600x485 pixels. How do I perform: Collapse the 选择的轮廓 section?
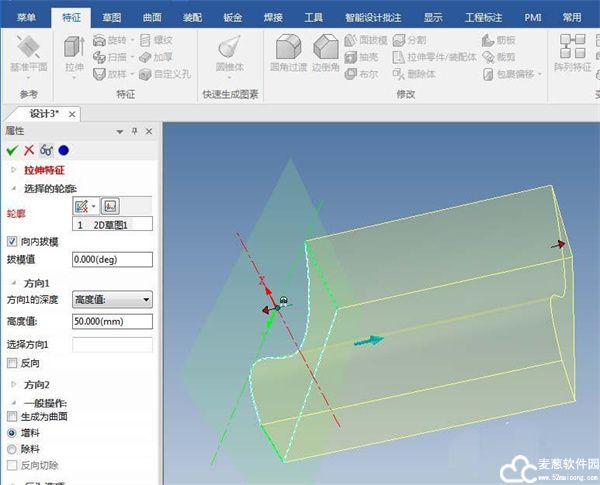tap(14, 188)
